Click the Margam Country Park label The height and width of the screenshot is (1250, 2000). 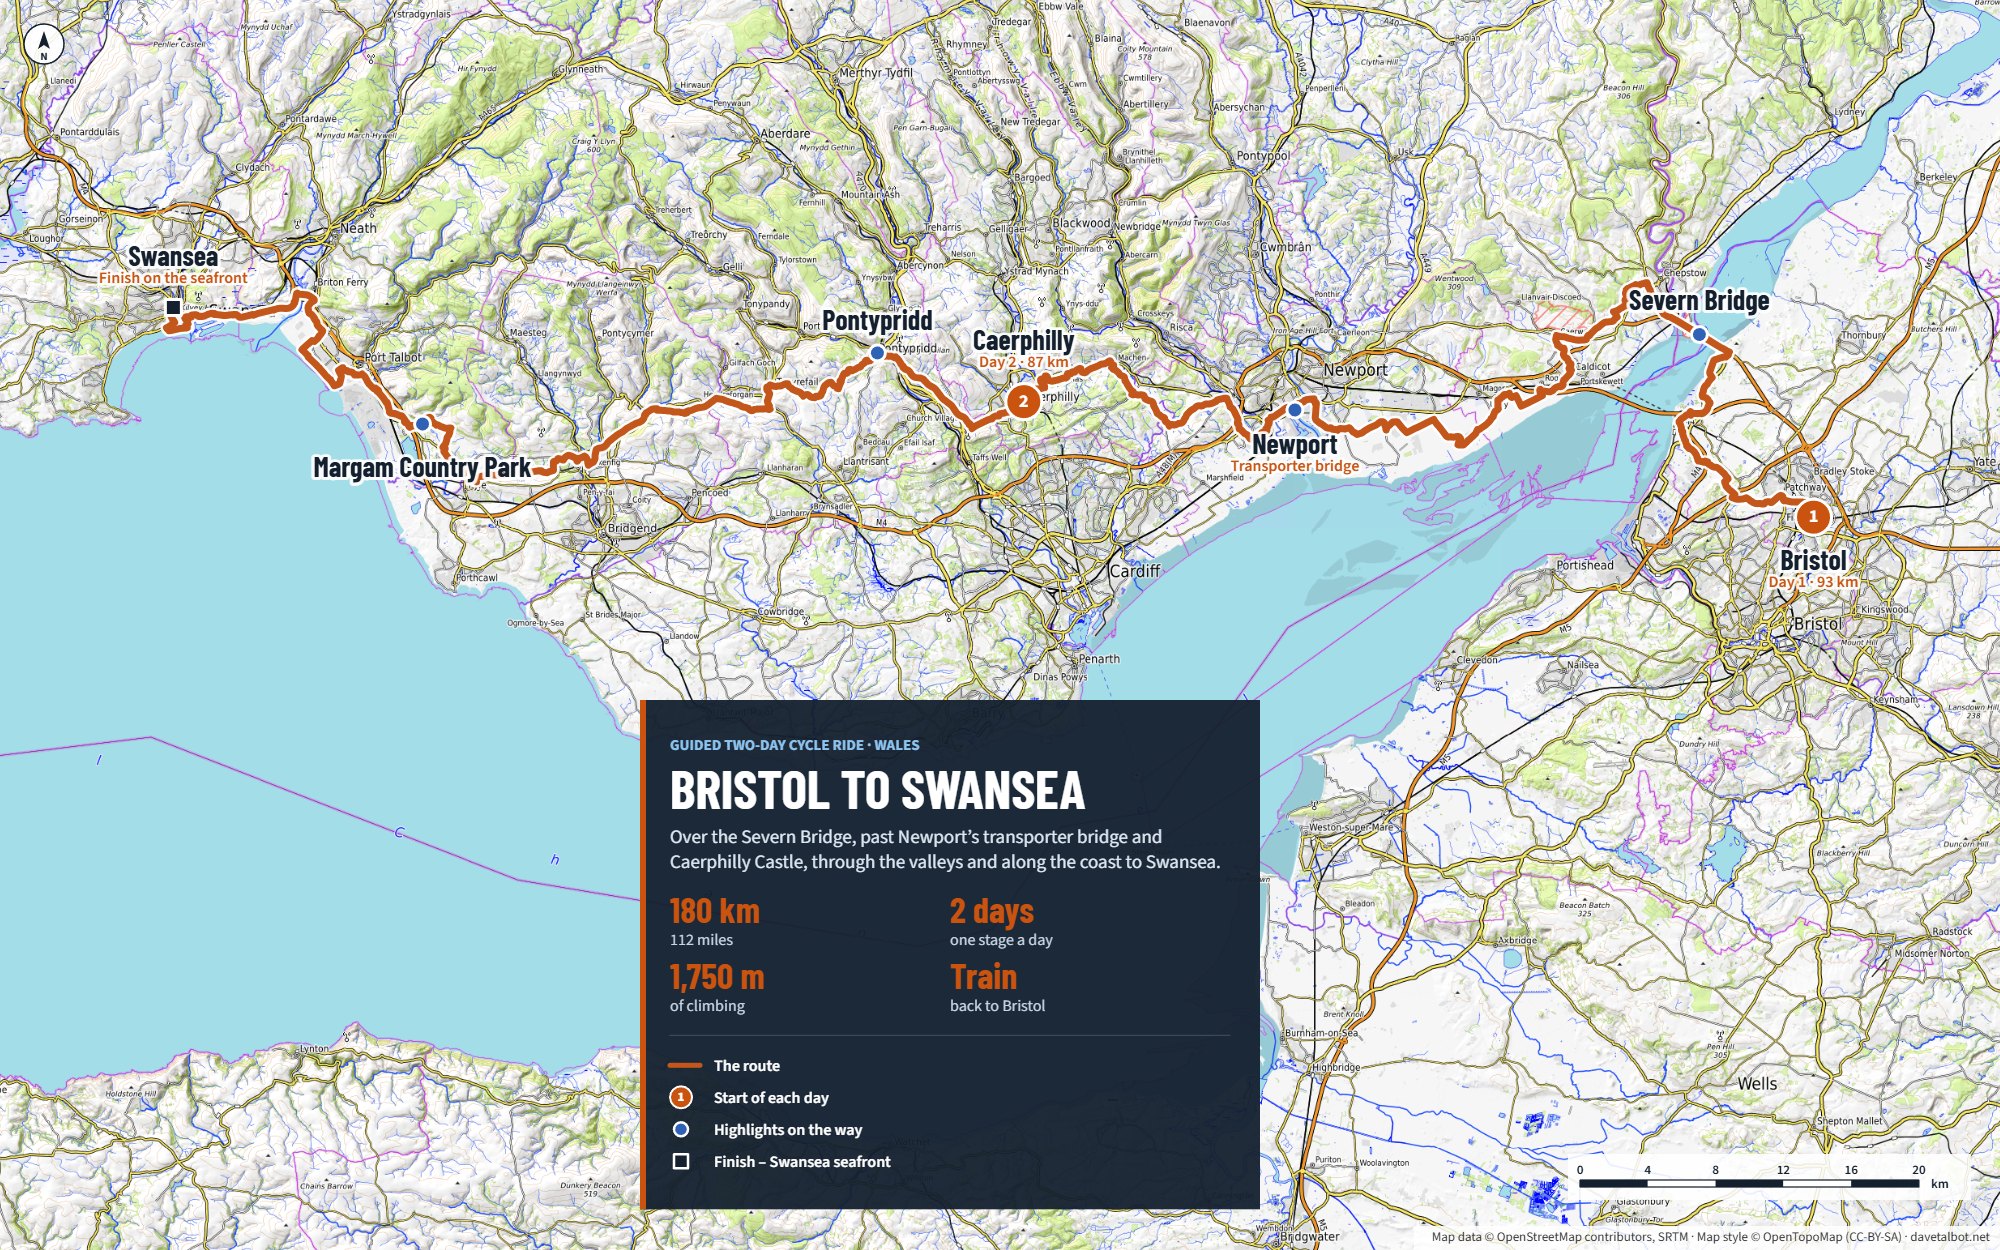[422, 468]
